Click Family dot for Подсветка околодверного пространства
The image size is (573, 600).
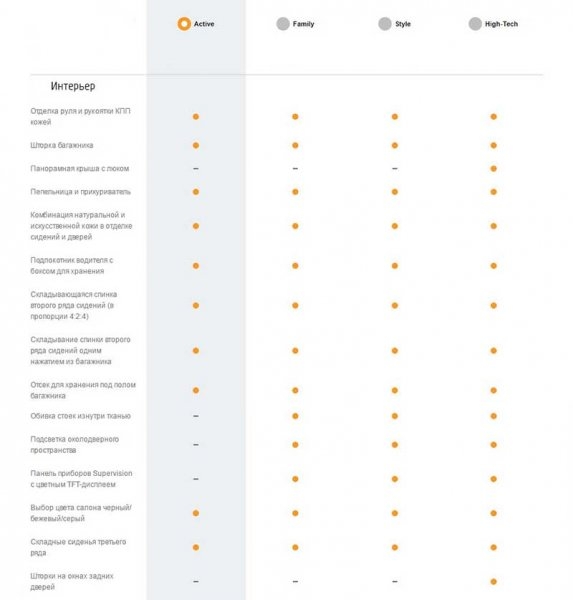pyautogui.click(x=295, y=445)
